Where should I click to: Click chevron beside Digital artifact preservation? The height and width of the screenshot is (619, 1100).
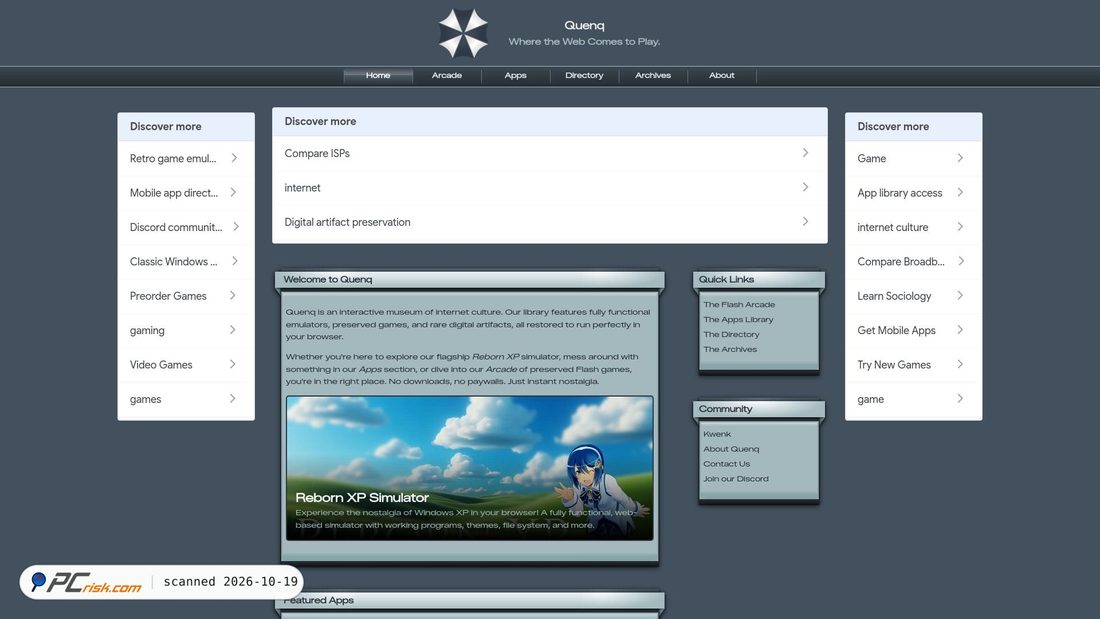click(805, 221)
